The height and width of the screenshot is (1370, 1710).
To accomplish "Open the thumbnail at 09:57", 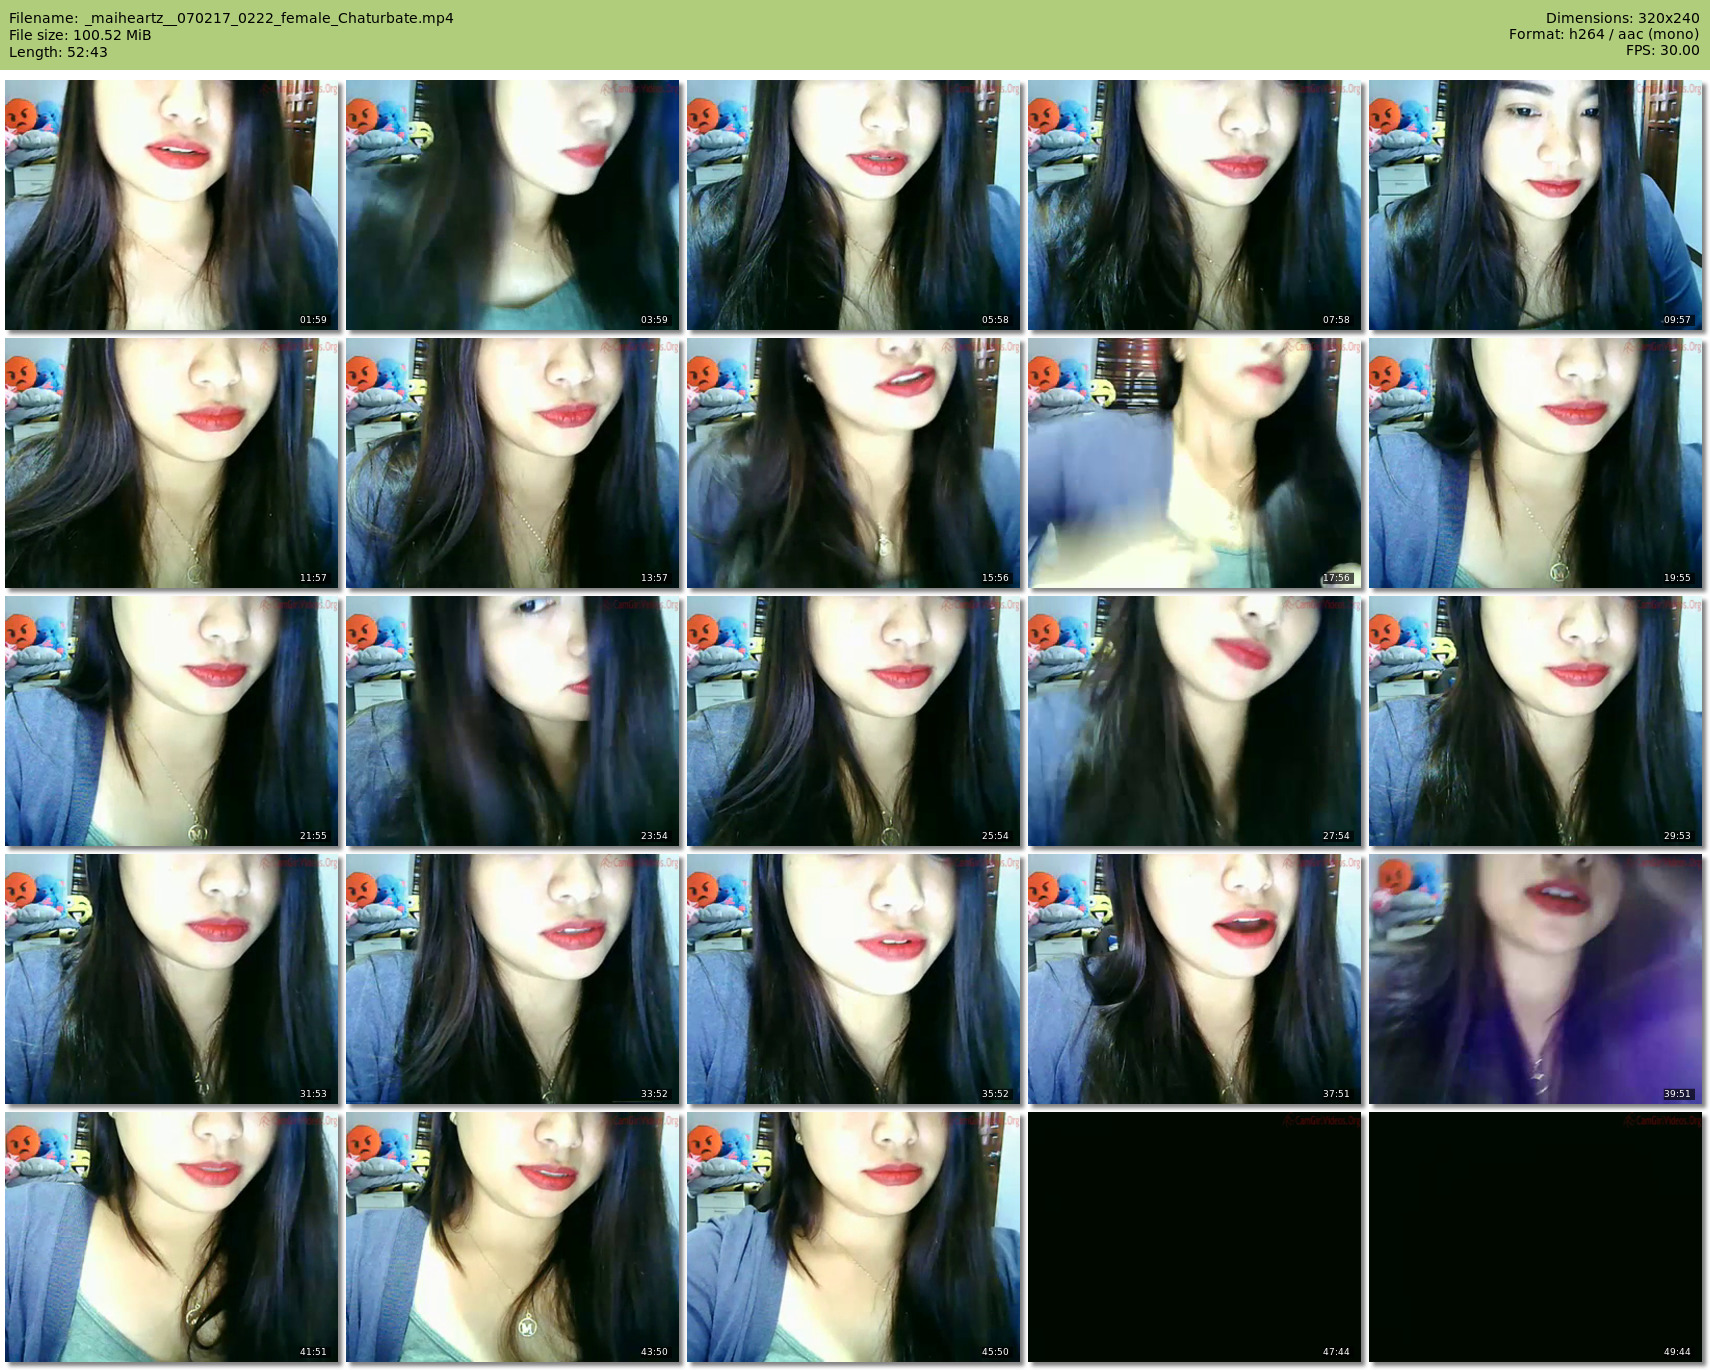I will (1535, 205).
